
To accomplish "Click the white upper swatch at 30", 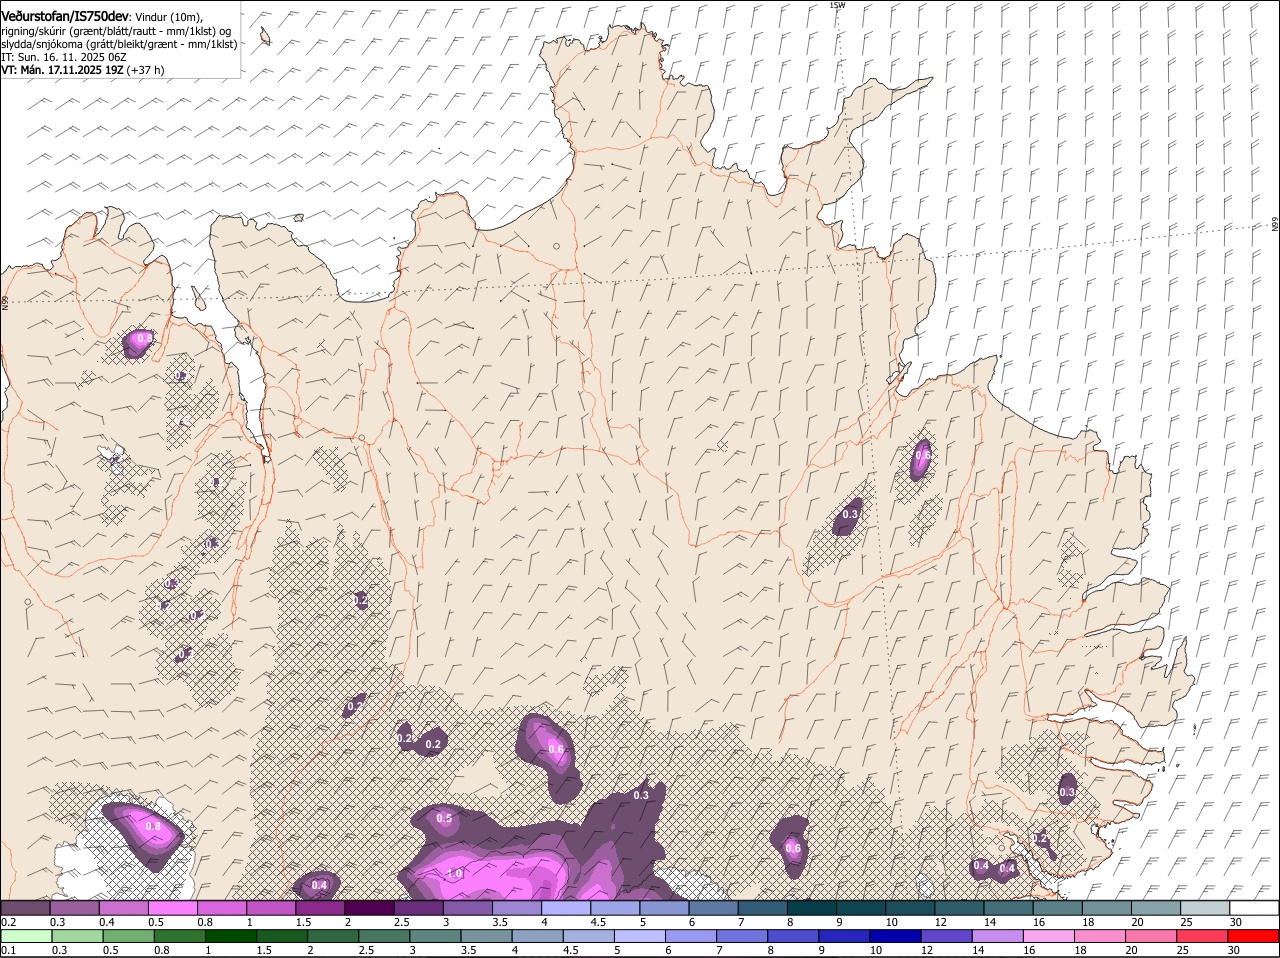I will (x=1255, y=908).
